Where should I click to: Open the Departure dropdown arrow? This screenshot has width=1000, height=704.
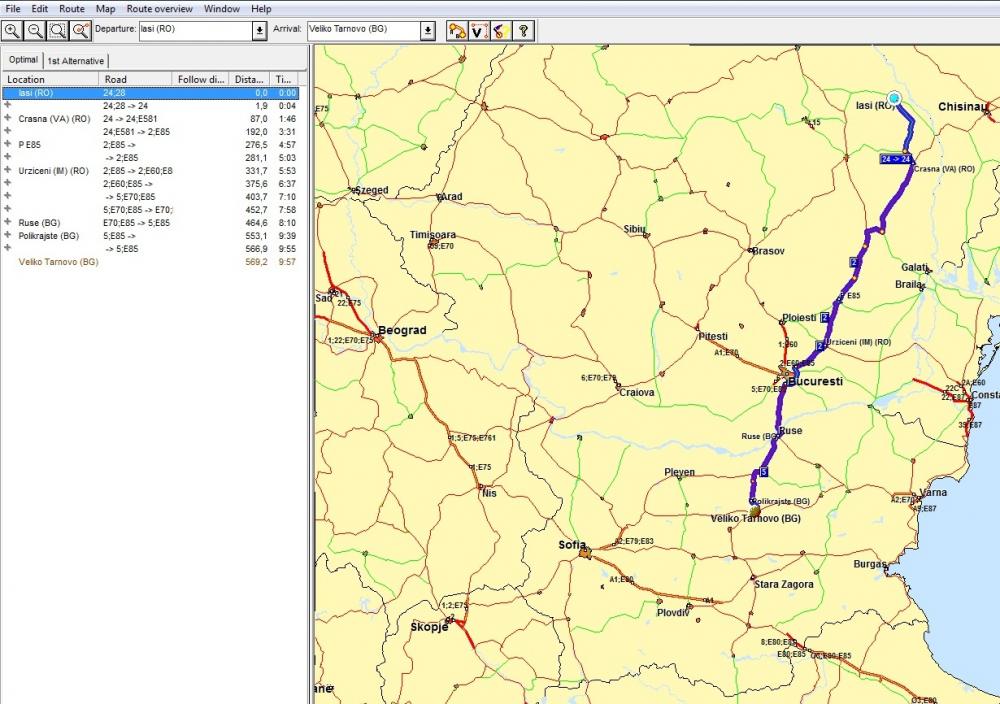pyautogui.click(x=259, y=30)
